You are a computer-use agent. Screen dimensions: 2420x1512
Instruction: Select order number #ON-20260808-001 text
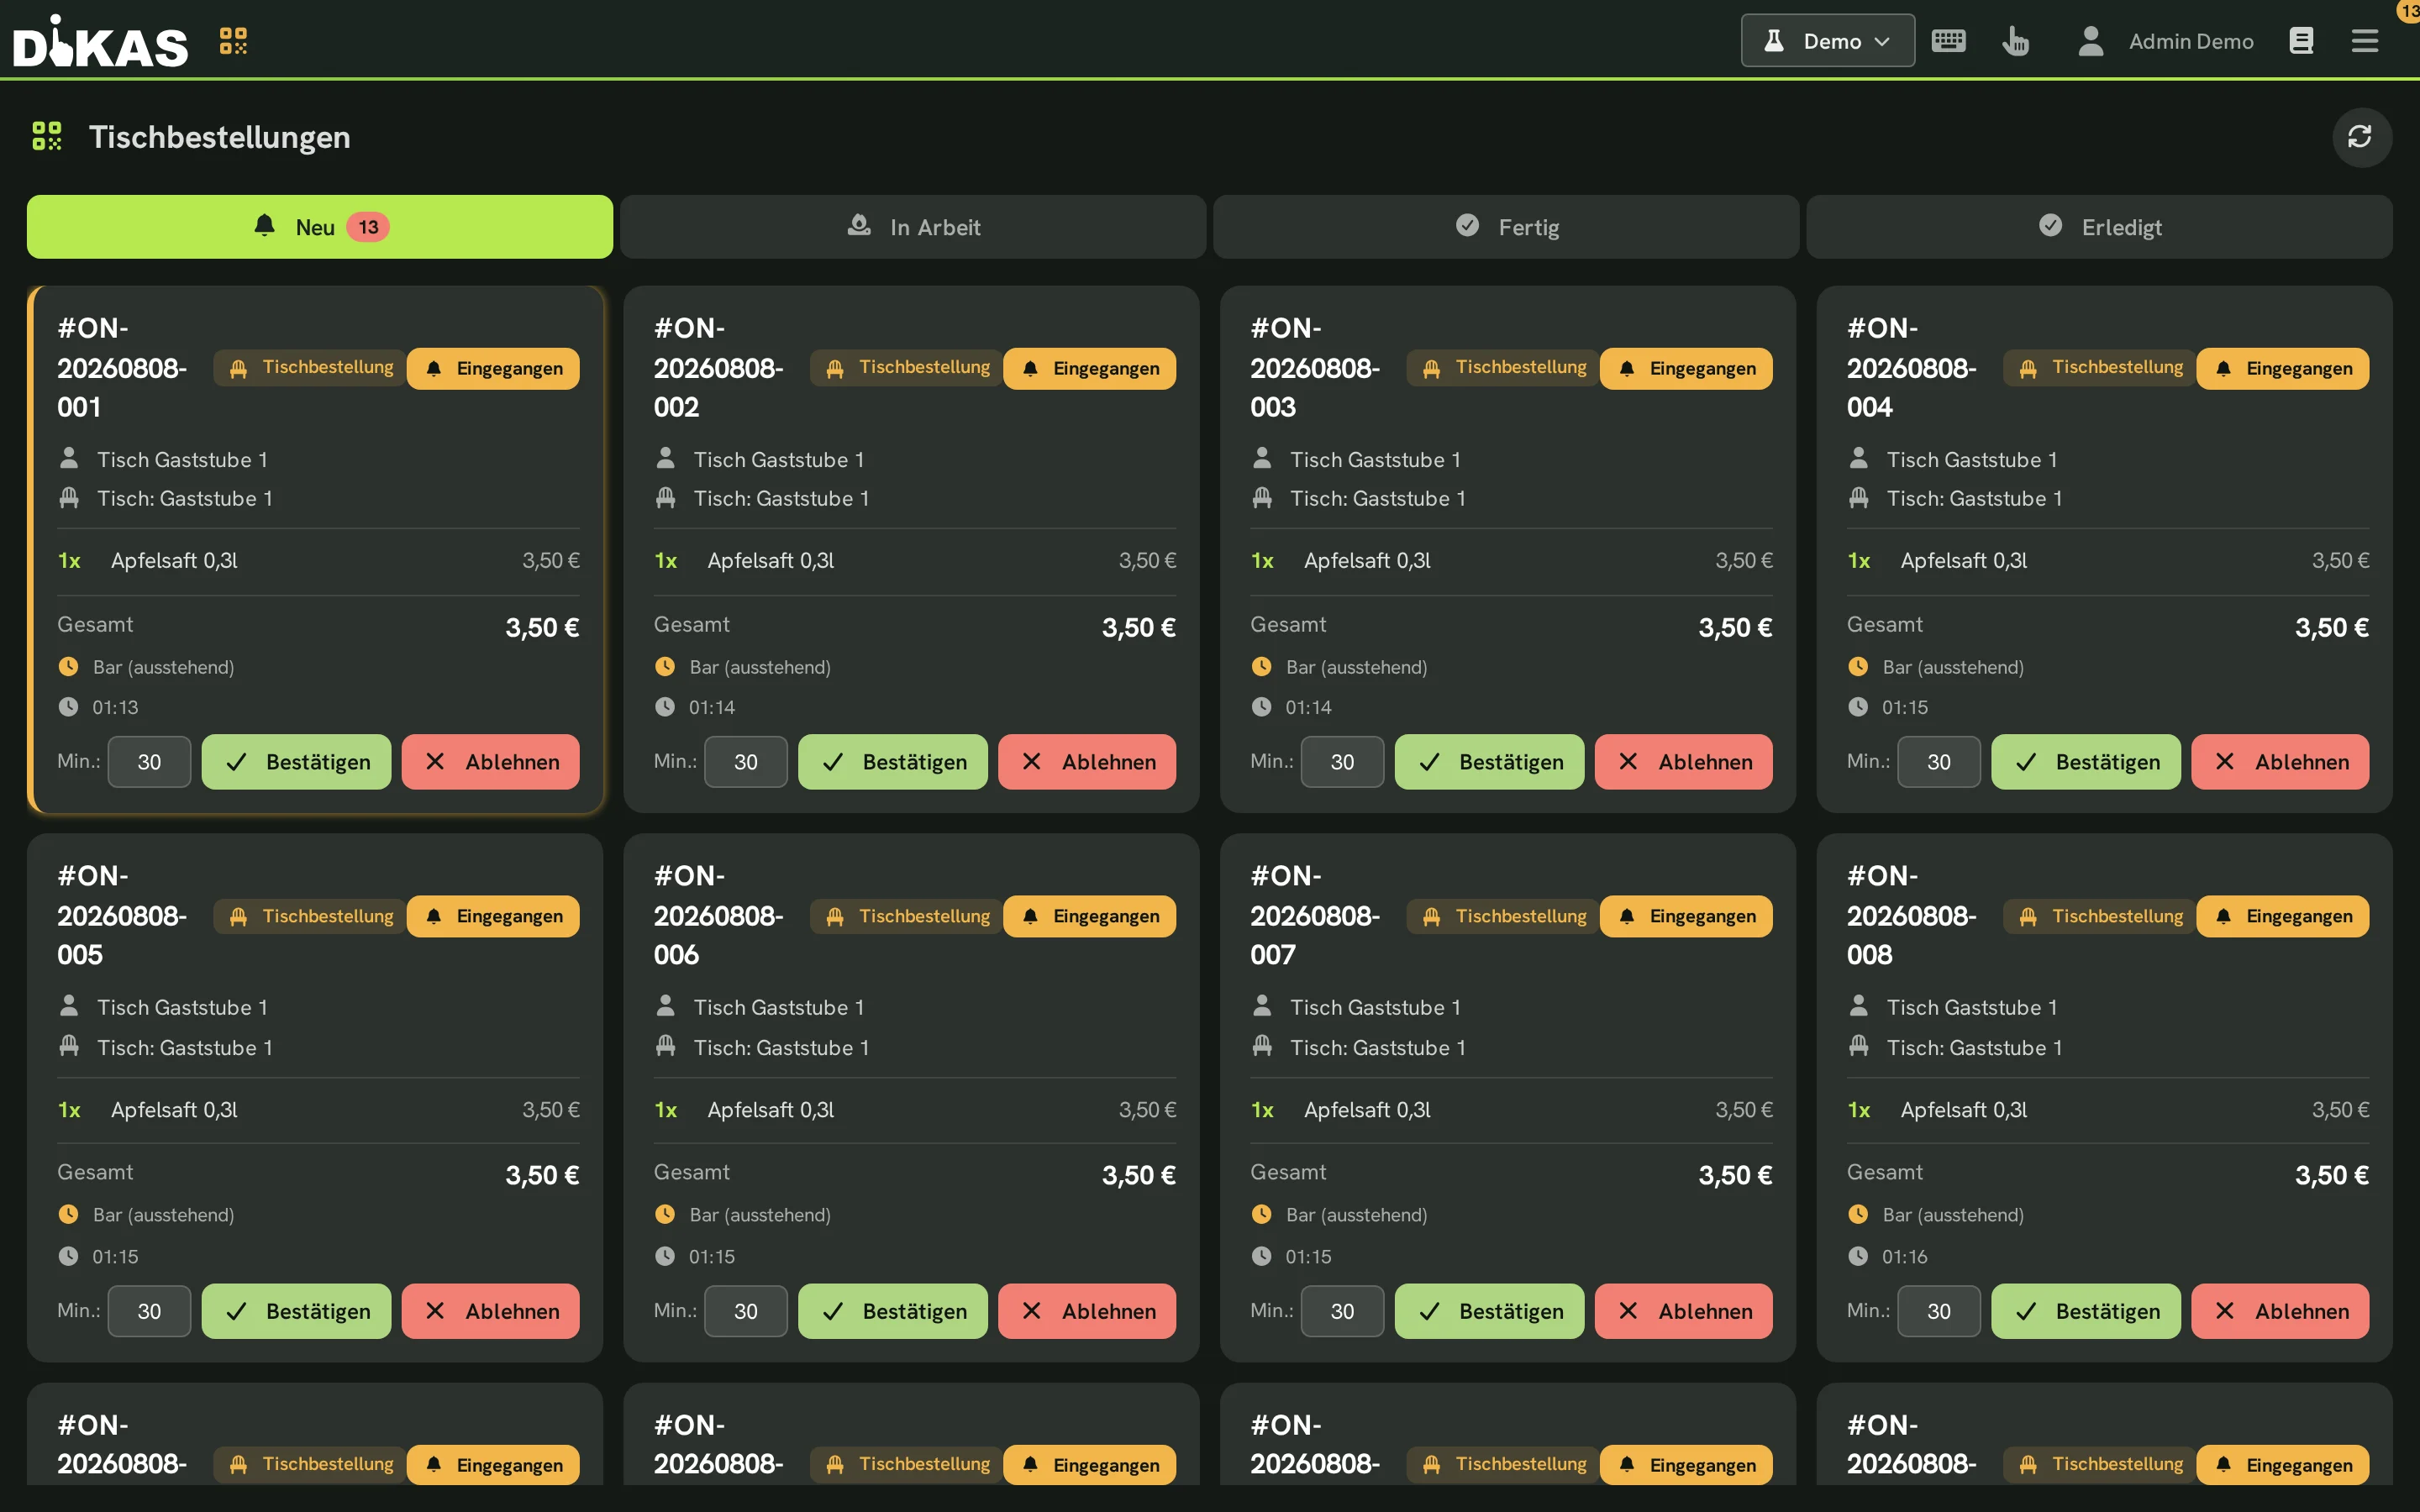pos(122,368)
